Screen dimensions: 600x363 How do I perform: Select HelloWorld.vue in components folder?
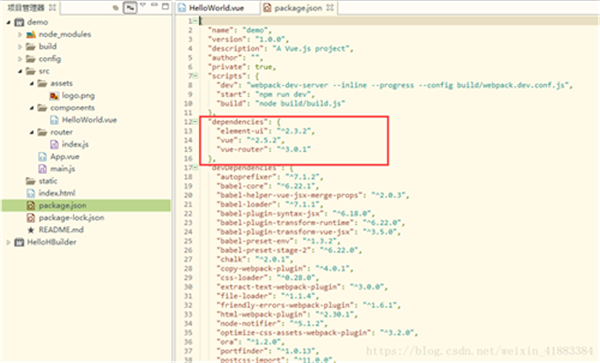(x=89, y=120)
